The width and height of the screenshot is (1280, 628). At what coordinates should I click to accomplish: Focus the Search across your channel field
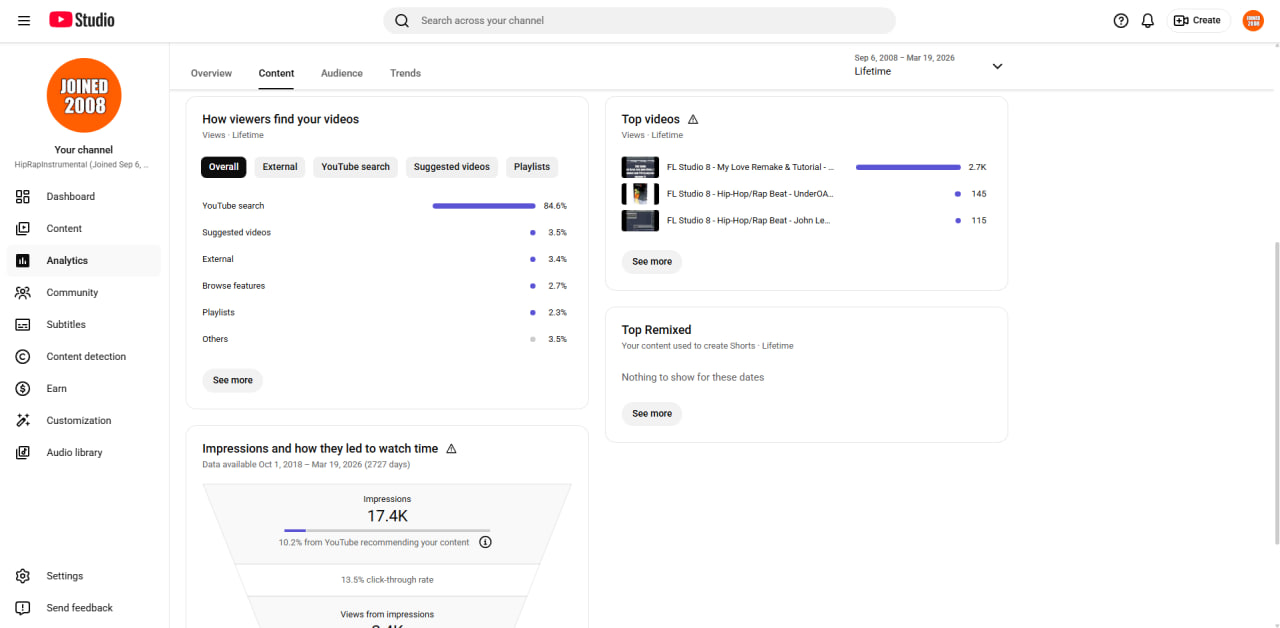click(x=640, y=20)
